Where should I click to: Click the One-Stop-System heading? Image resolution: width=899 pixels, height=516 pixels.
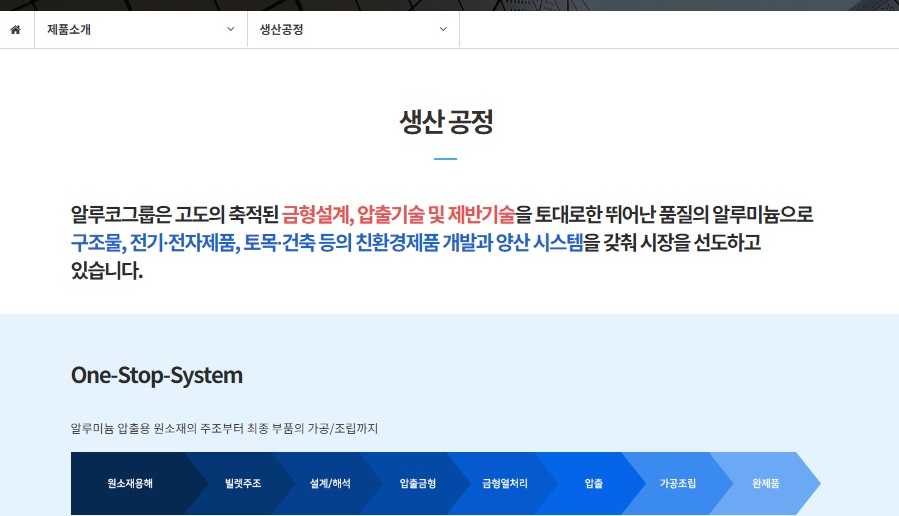[157, 376]
